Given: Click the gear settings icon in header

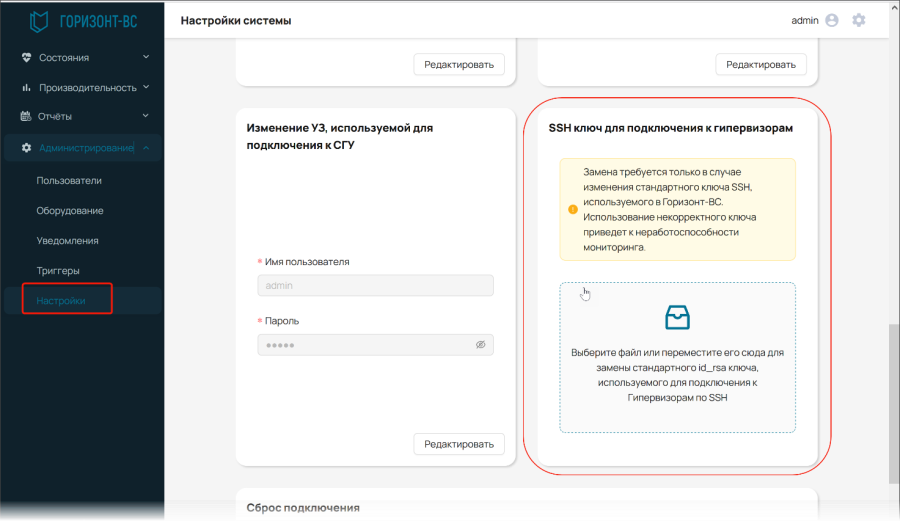Looking at the screenshot, I should [859, 20].
